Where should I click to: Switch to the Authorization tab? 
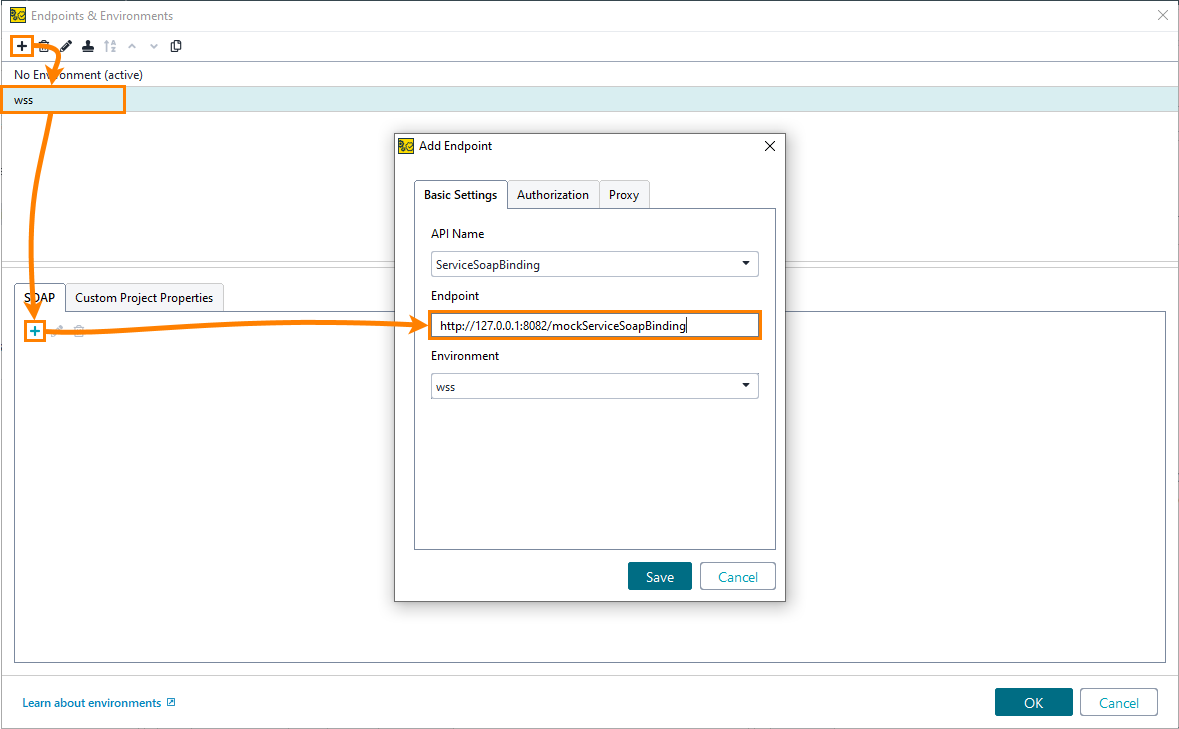tap(553, 195)
